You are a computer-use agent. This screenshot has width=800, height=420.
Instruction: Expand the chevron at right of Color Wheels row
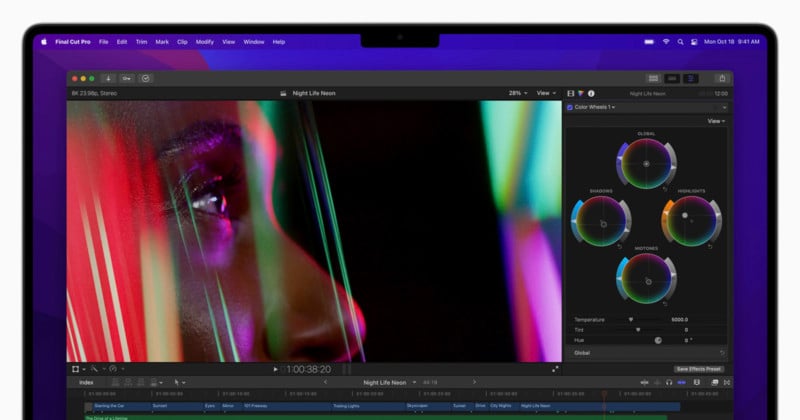tap(724, 107)
